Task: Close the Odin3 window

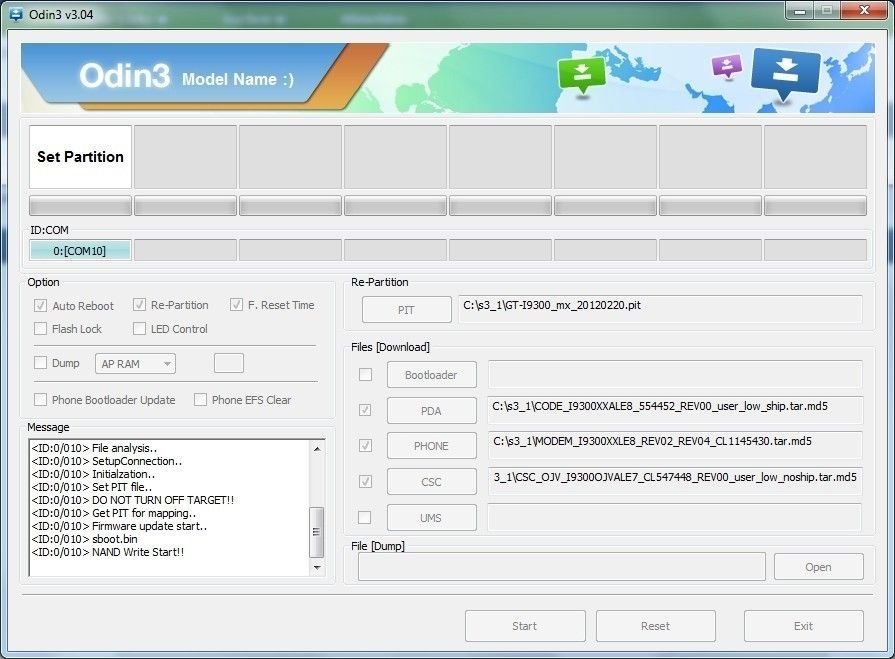Action: coord(864,11)
